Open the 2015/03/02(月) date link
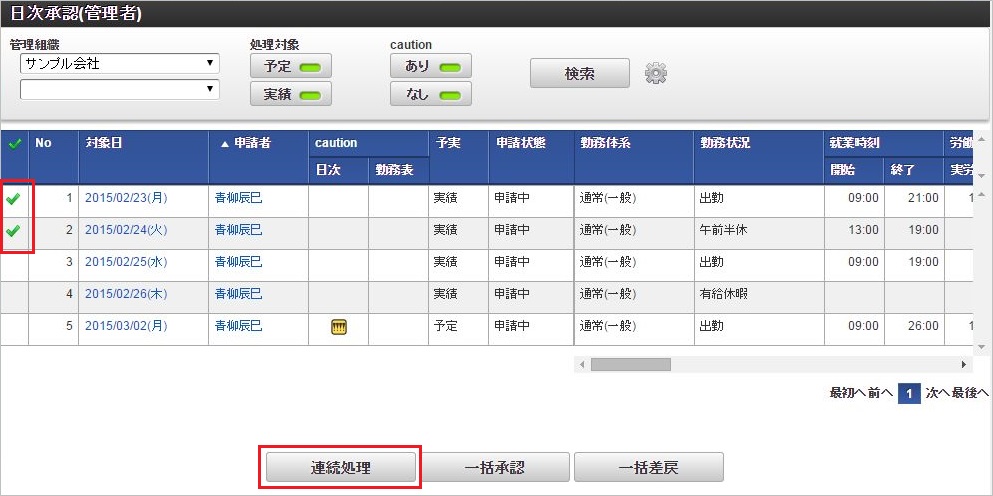993x496 pixels. tap(126, 326)
